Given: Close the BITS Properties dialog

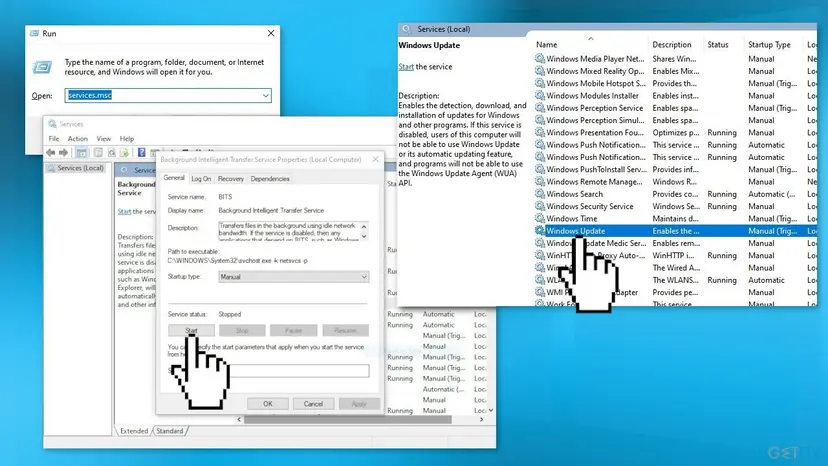Looking at the screenshot, I should [x=375, y=159].
